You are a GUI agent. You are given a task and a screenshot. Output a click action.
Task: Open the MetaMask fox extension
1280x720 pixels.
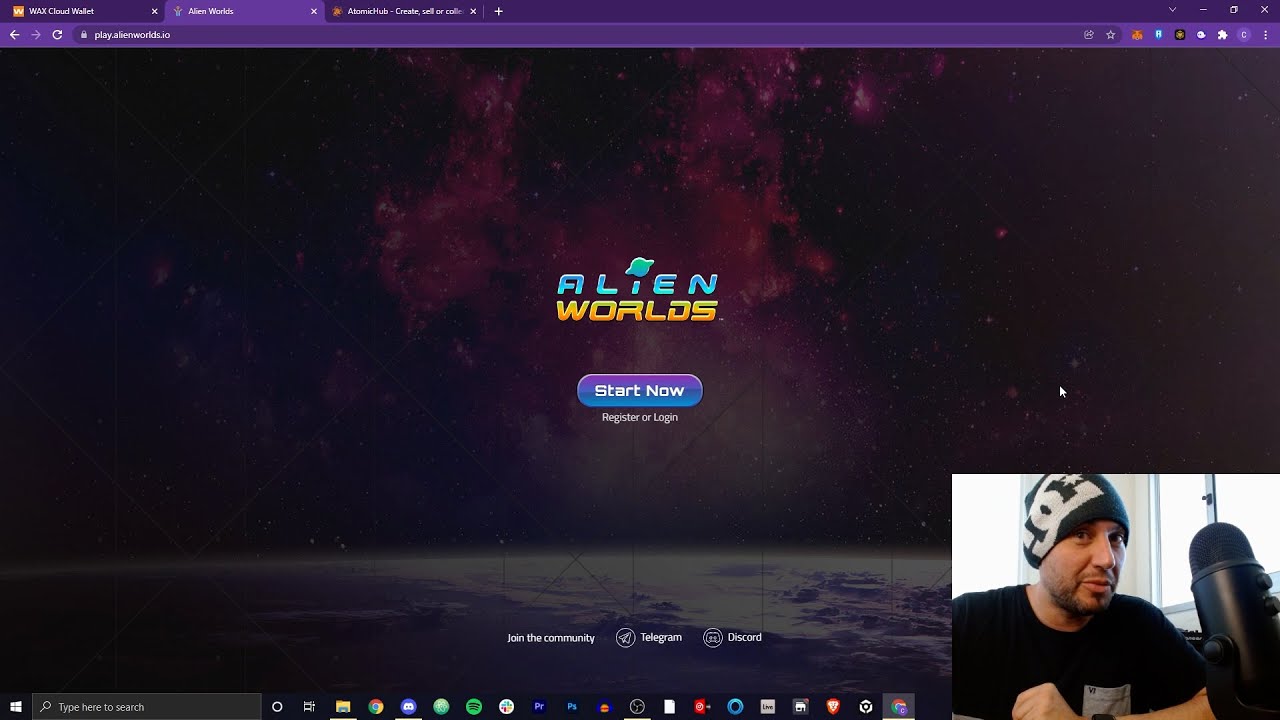(x=1137, y=34)
